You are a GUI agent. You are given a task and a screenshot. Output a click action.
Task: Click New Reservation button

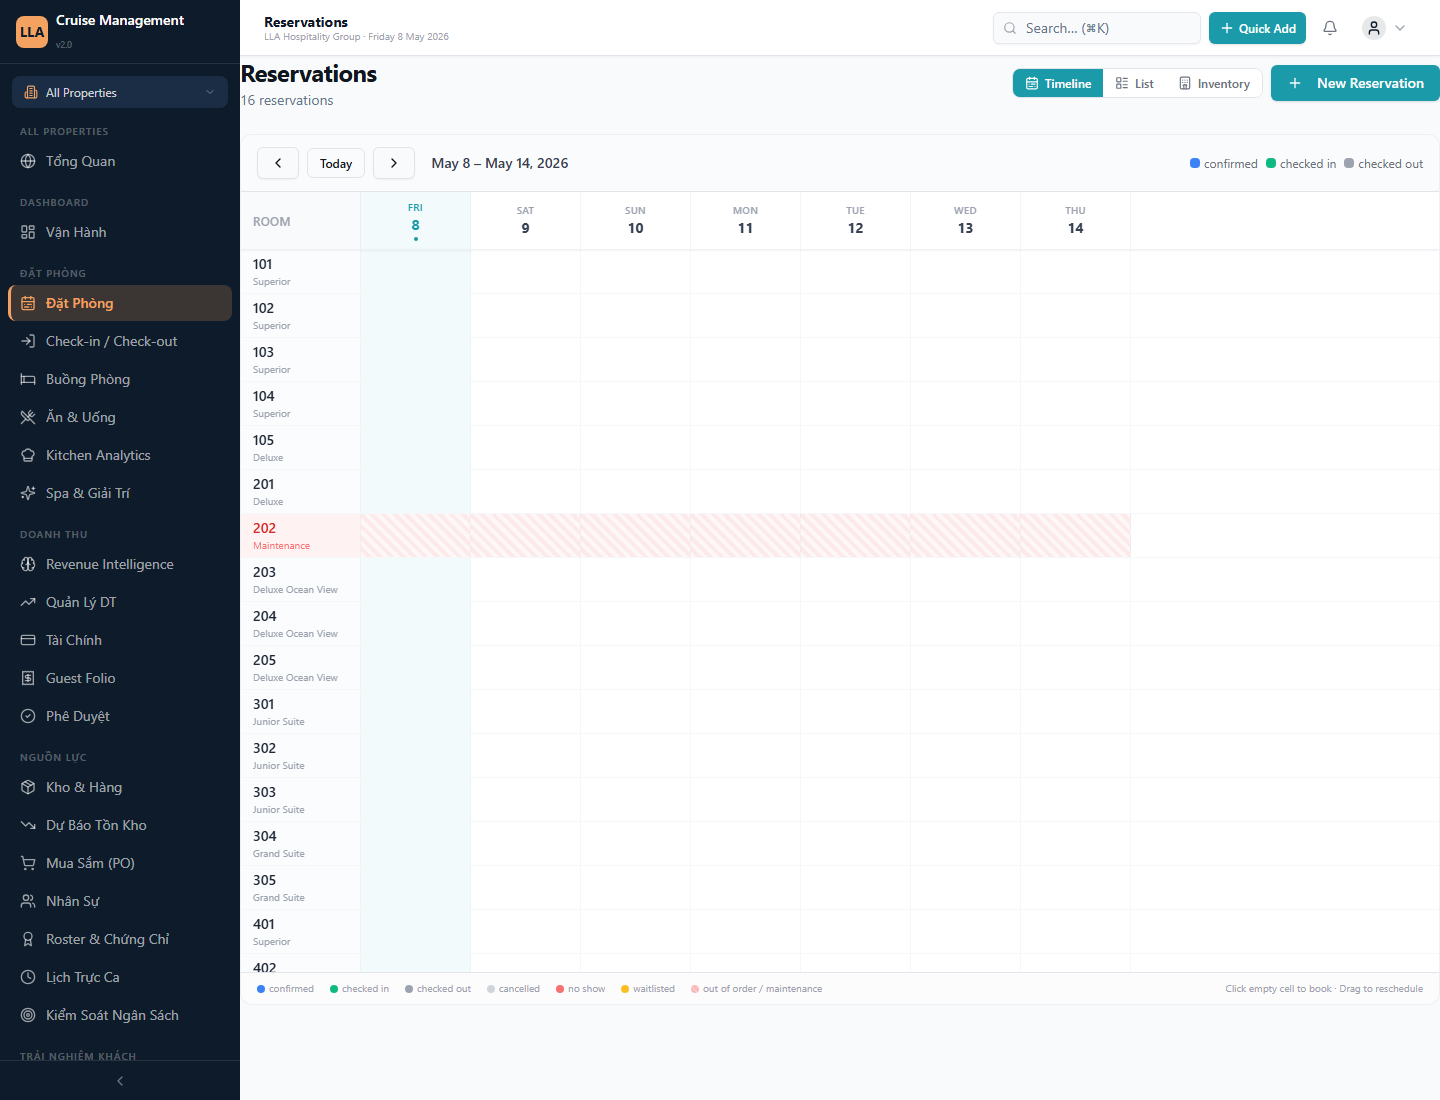[x=1355, y=83]
